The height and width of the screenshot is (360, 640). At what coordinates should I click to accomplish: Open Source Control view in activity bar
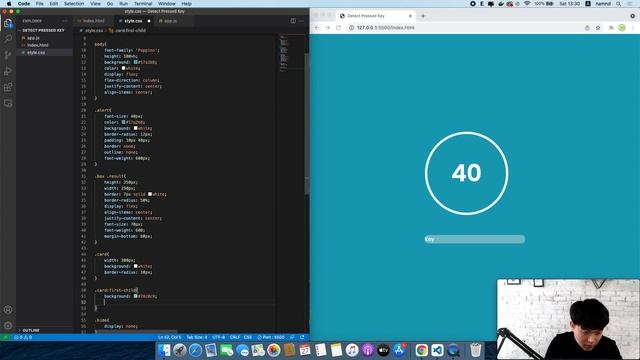coord(8,55)
